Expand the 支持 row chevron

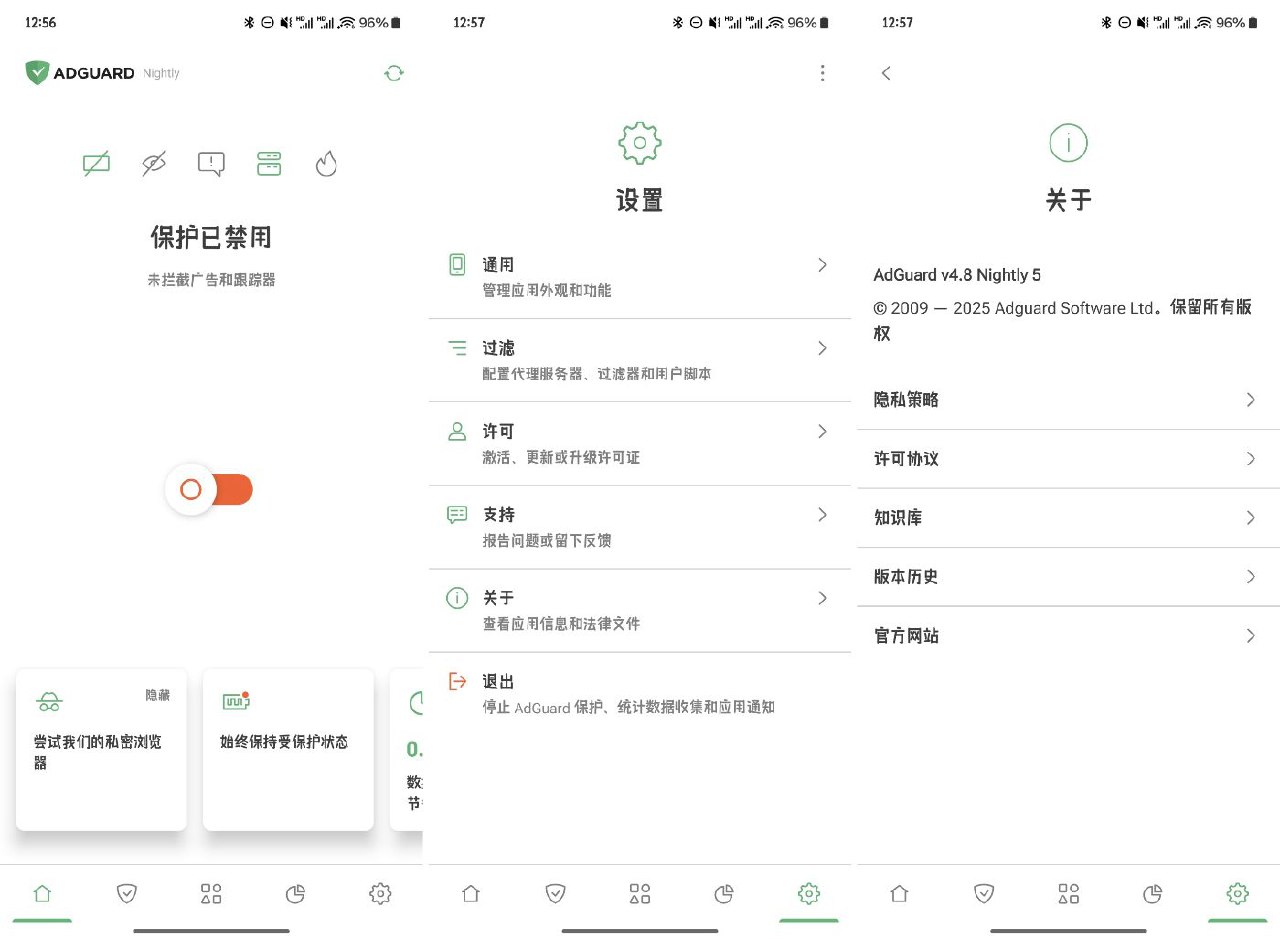(x=822, y=514)
